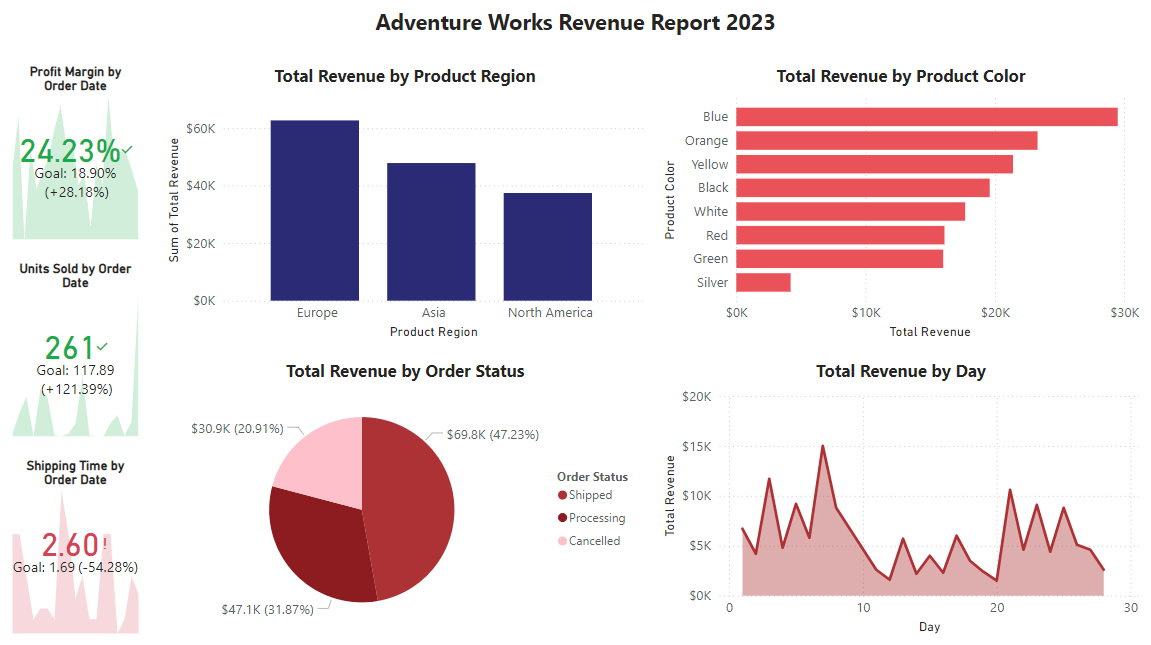Select the Blue bar in color chart
1151x645 pixels.
click(927, 117)
